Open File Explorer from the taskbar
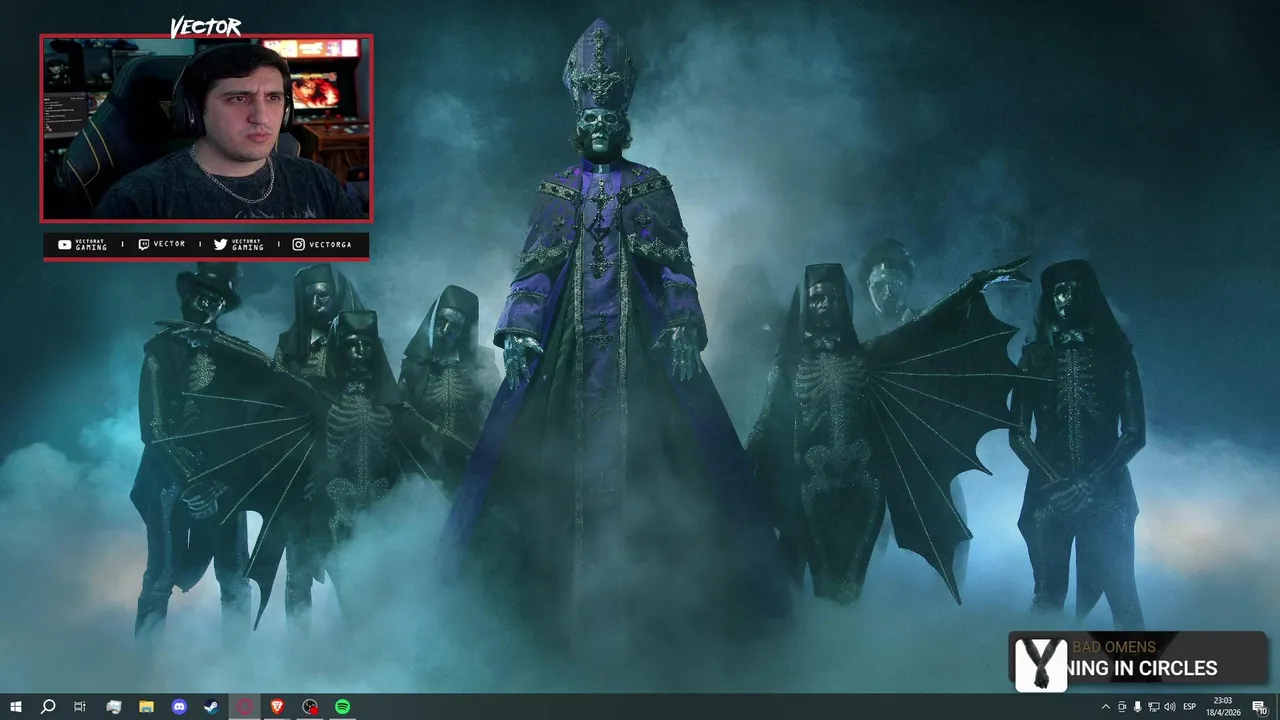This screenshot has width=1280, height=720. tap(146, 707)
